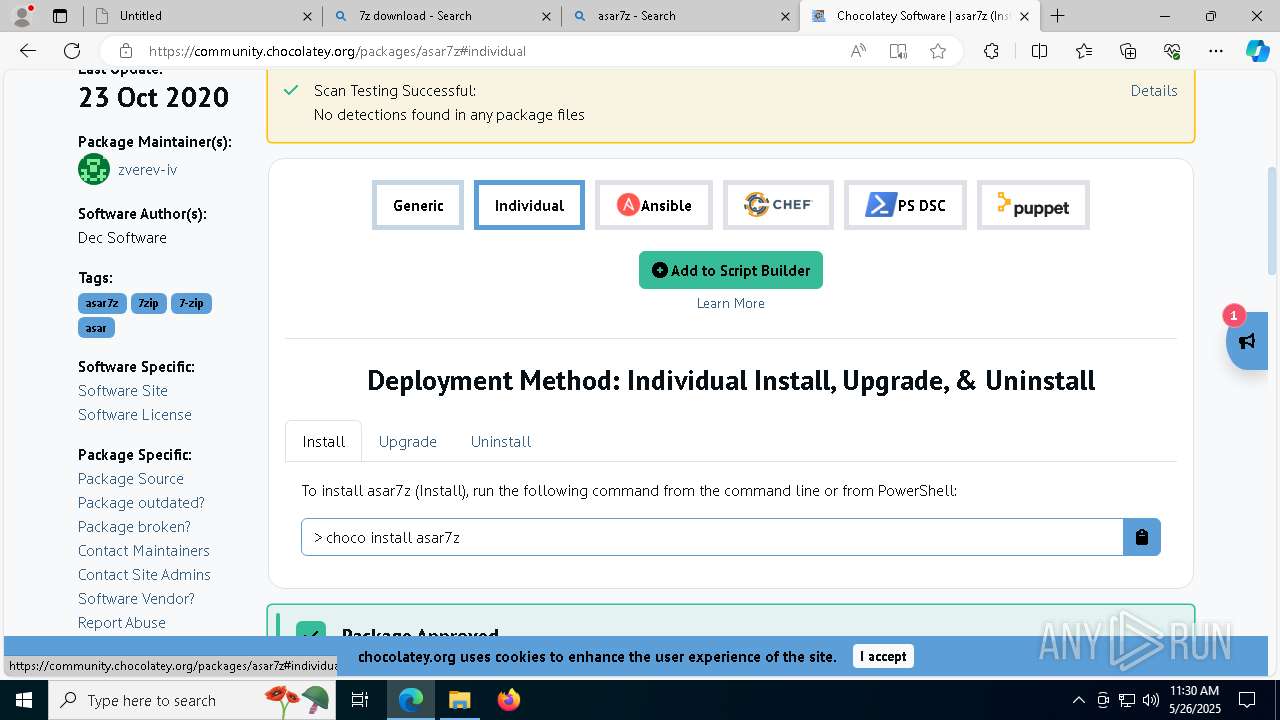
Task: Switch to the Install tab
Action: (x=324, y=441)
